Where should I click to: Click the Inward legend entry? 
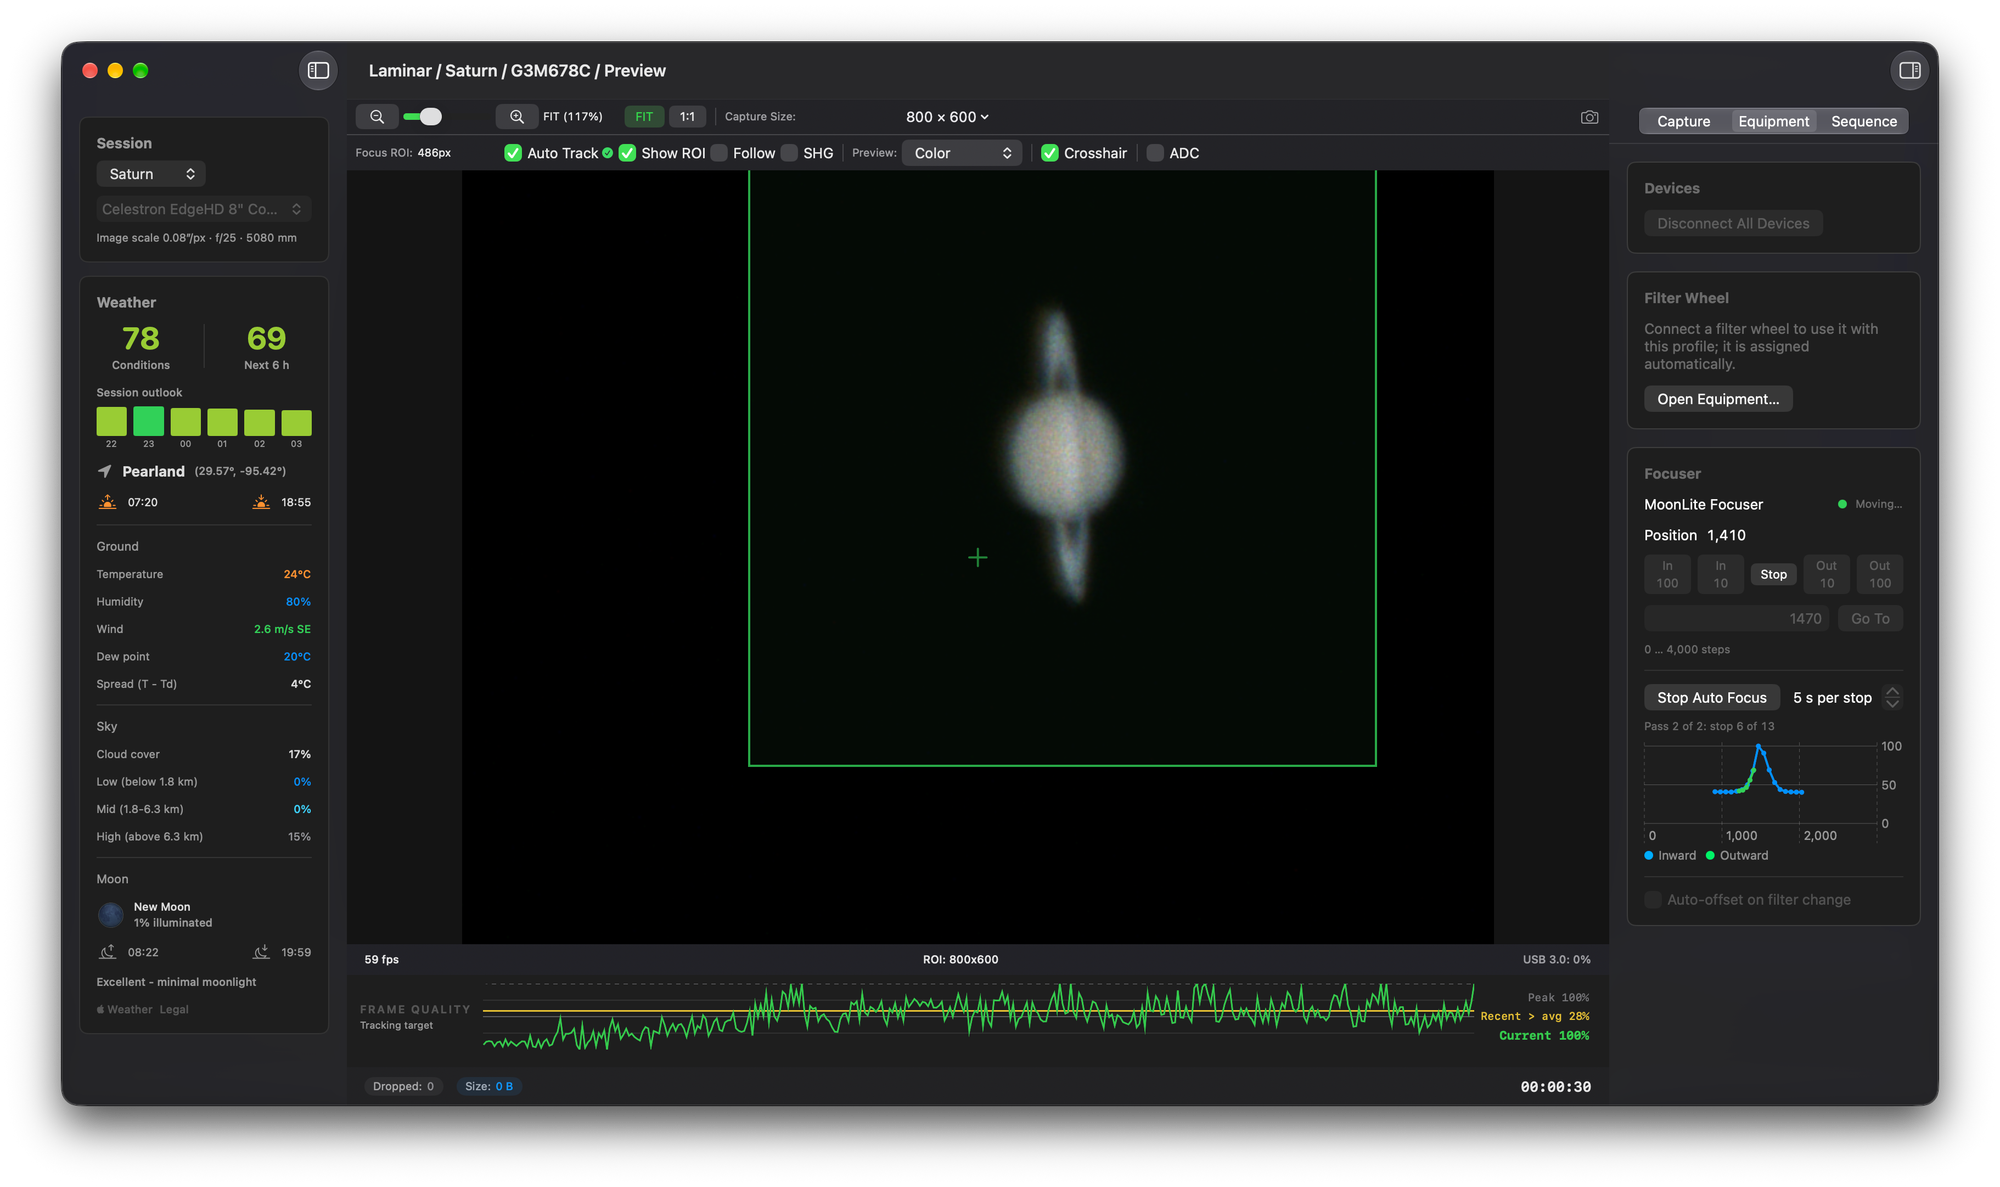pyautogui.click(x=1670, y=855)
